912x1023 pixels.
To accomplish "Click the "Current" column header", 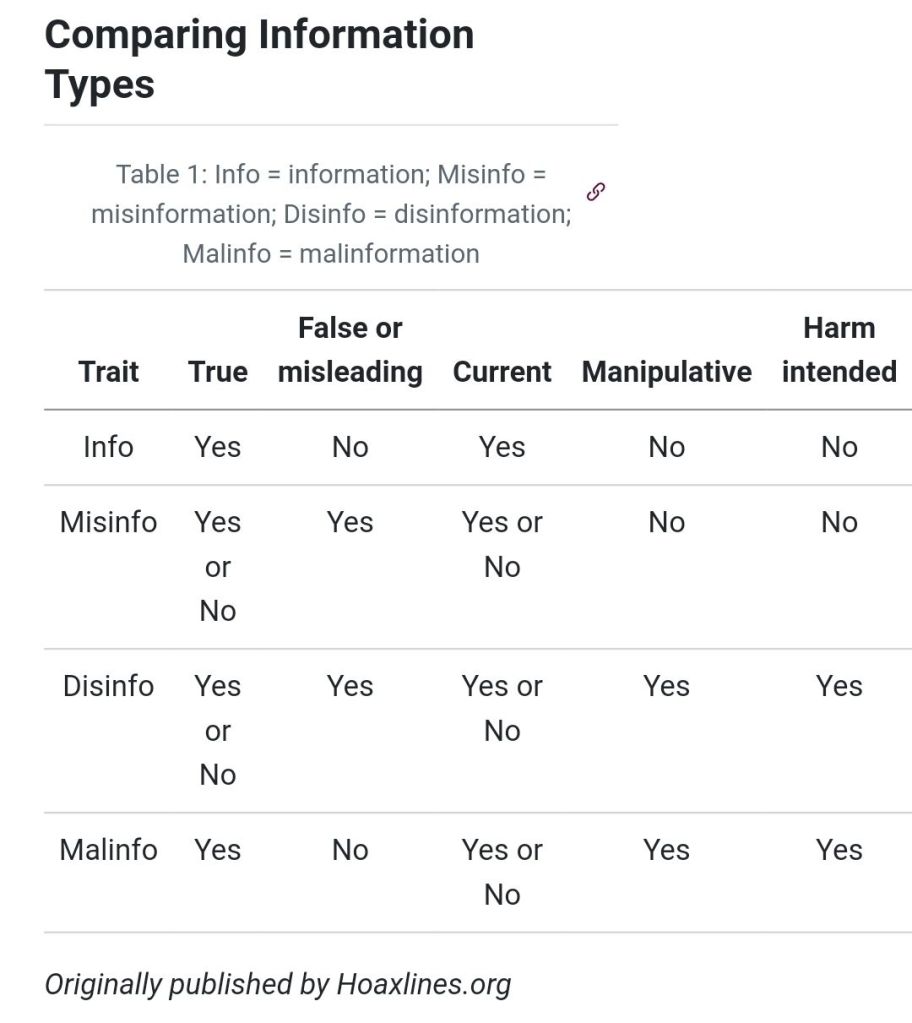I will click(x=502, y=372).
